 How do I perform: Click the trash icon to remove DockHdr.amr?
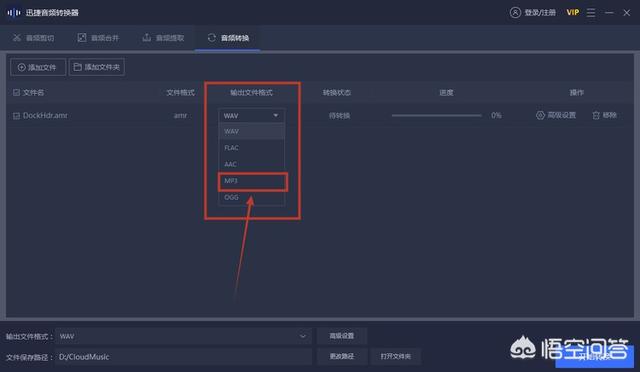(596, 116)
